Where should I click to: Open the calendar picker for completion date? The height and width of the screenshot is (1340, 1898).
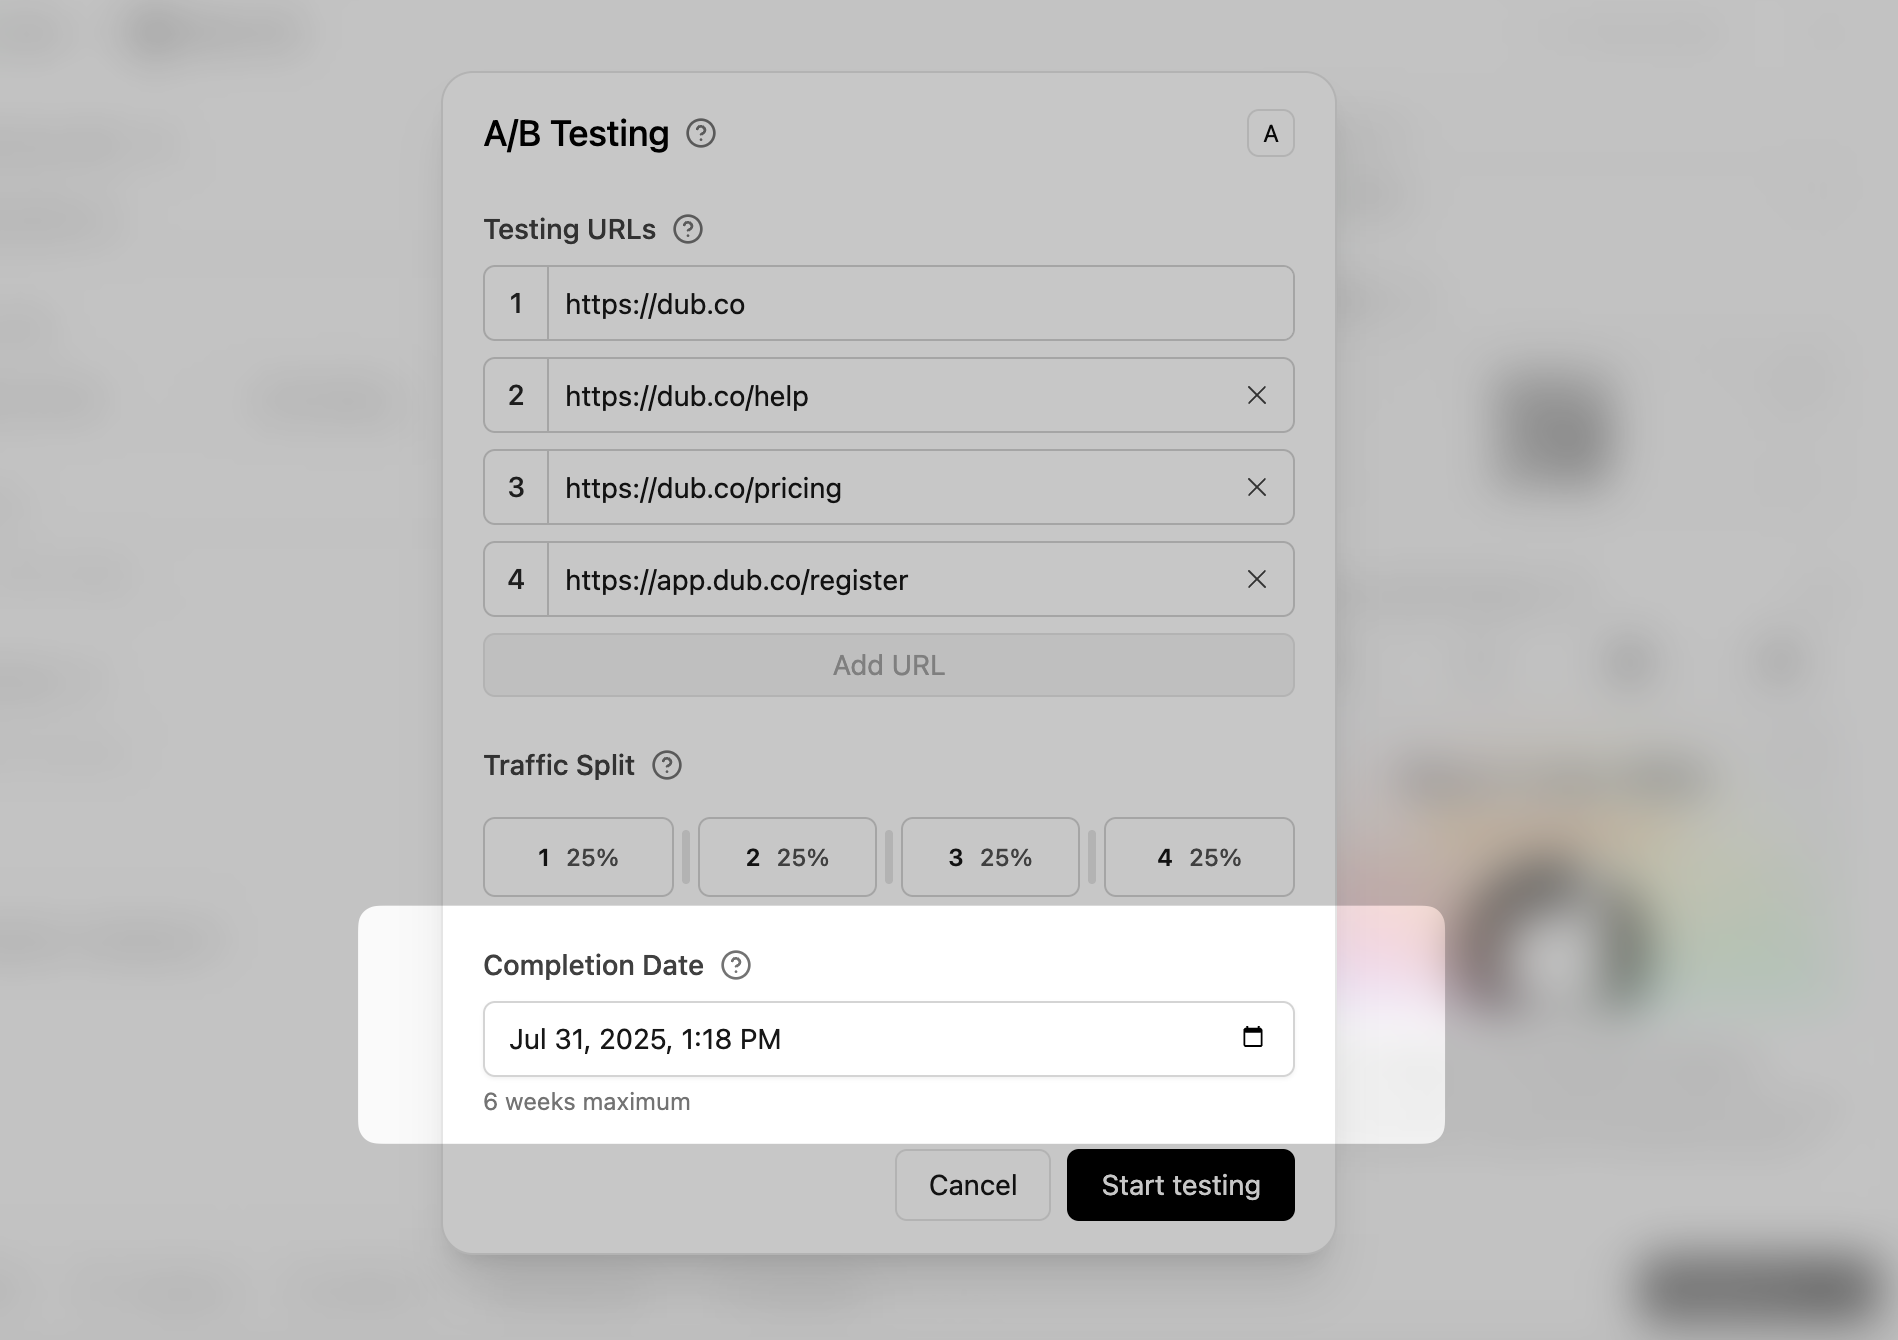(1253, 1037)
